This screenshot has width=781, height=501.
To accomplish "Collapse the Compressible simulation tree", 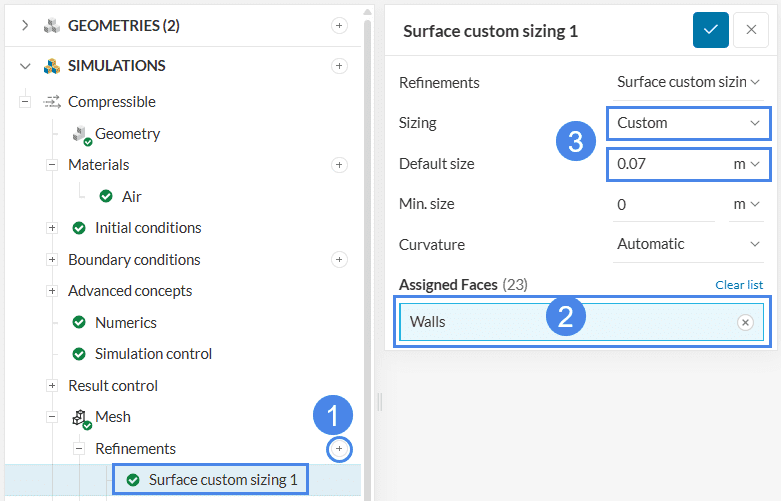I will point(24,102).
